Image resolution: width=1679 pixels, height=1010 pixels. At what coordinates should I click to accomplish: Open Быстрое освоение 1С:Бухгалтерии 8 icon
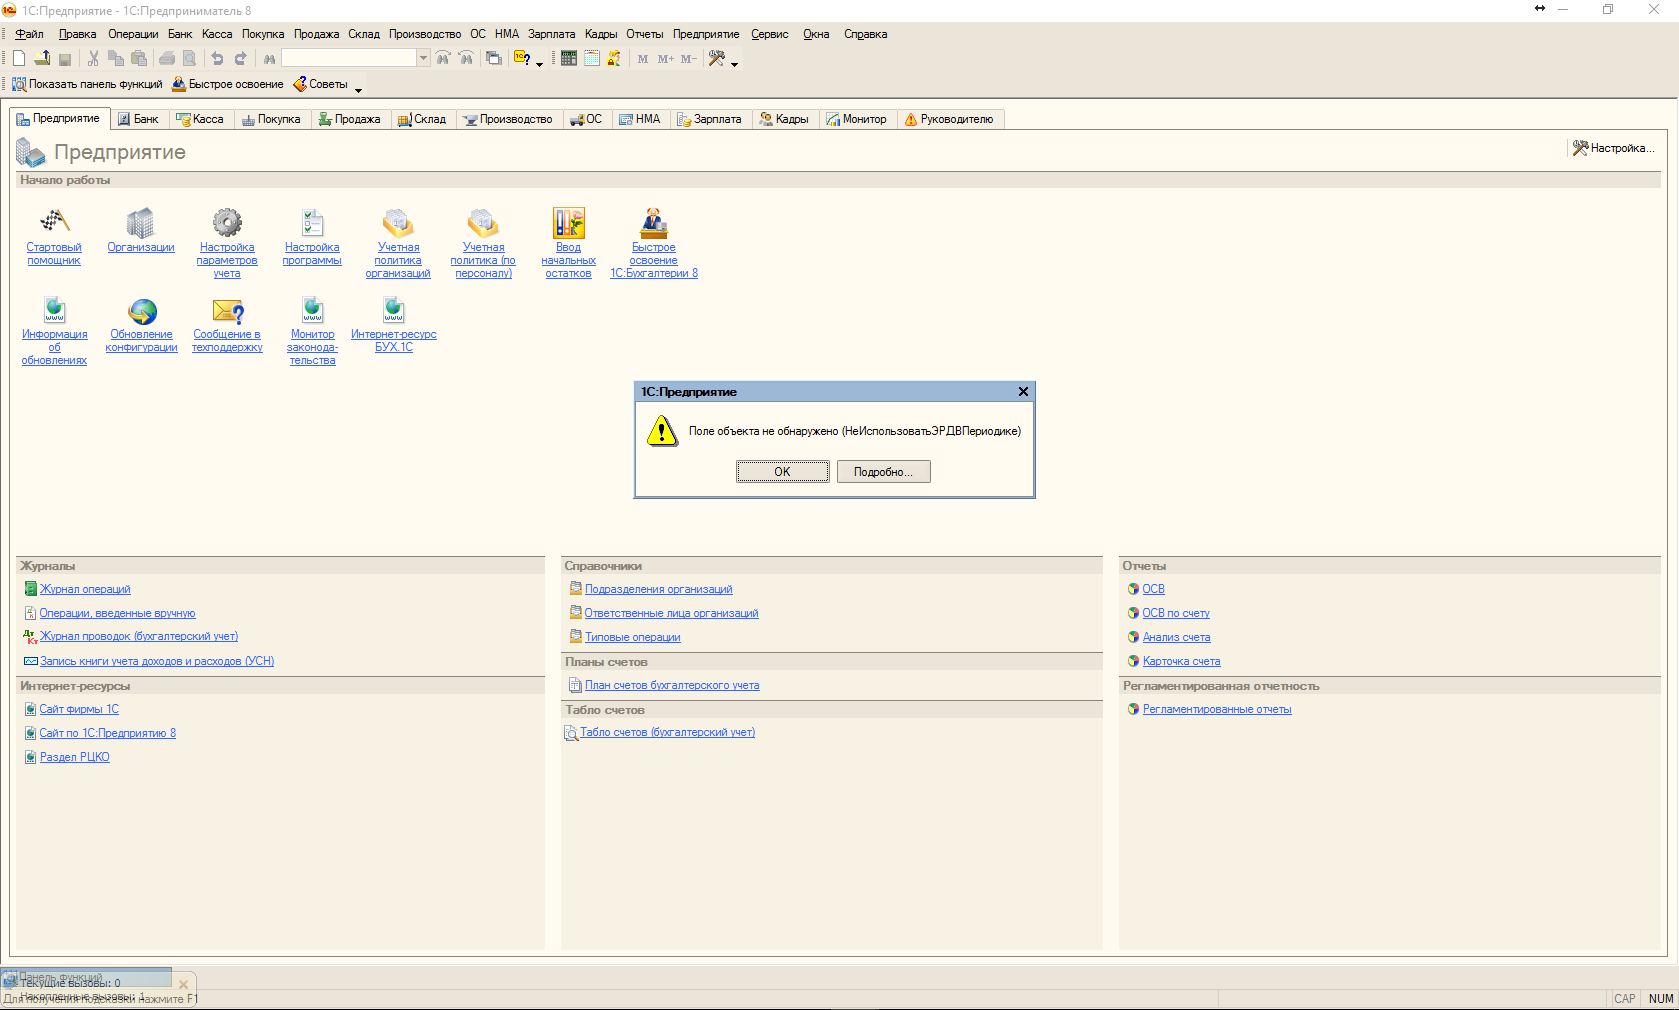point(654,221)
